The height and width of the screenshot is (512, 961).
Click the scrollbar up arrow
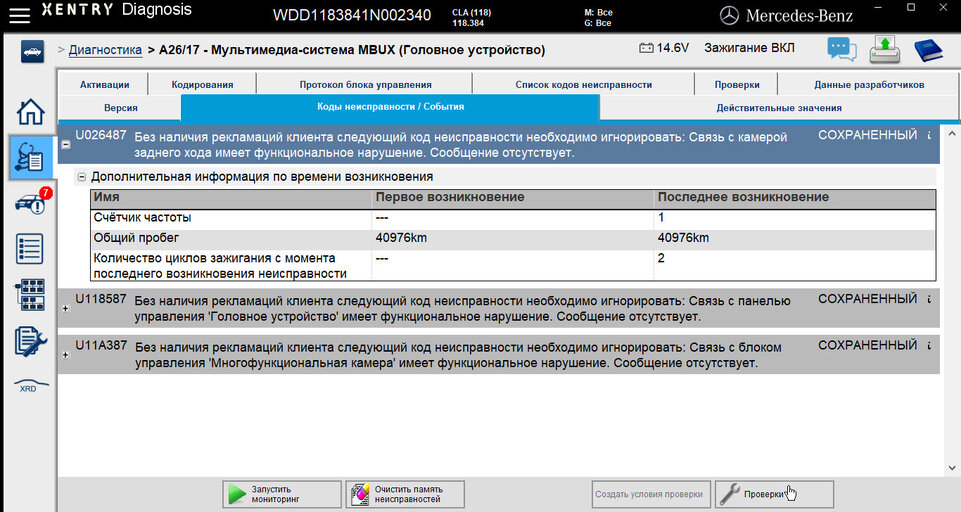pos(951,133)
